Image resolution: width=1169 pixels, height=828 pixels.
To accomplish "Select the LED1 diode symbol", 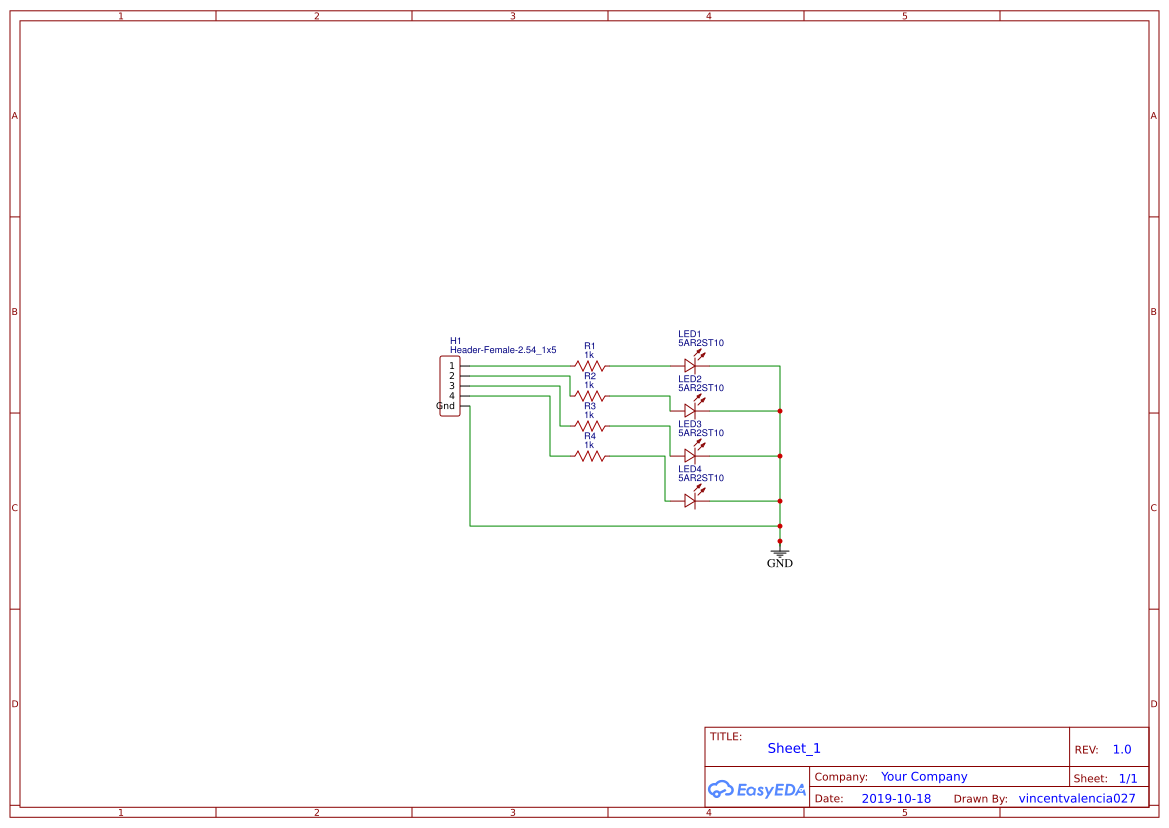I will point(691,363).
